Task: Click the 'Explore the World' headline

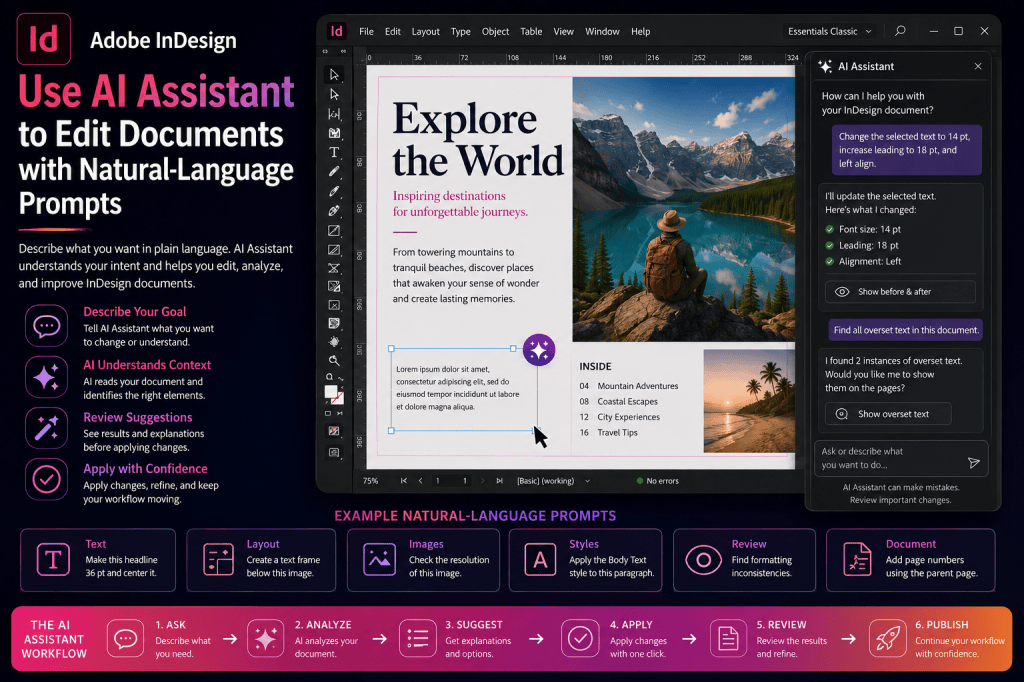Action: 477,139
